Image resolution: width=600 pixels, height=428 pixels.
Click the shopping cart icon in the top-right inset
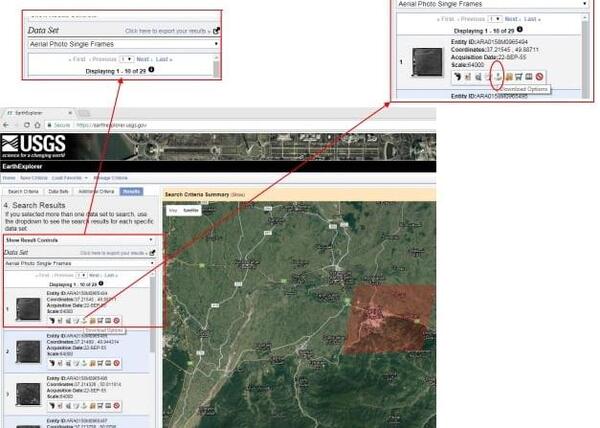coord(518,76)
